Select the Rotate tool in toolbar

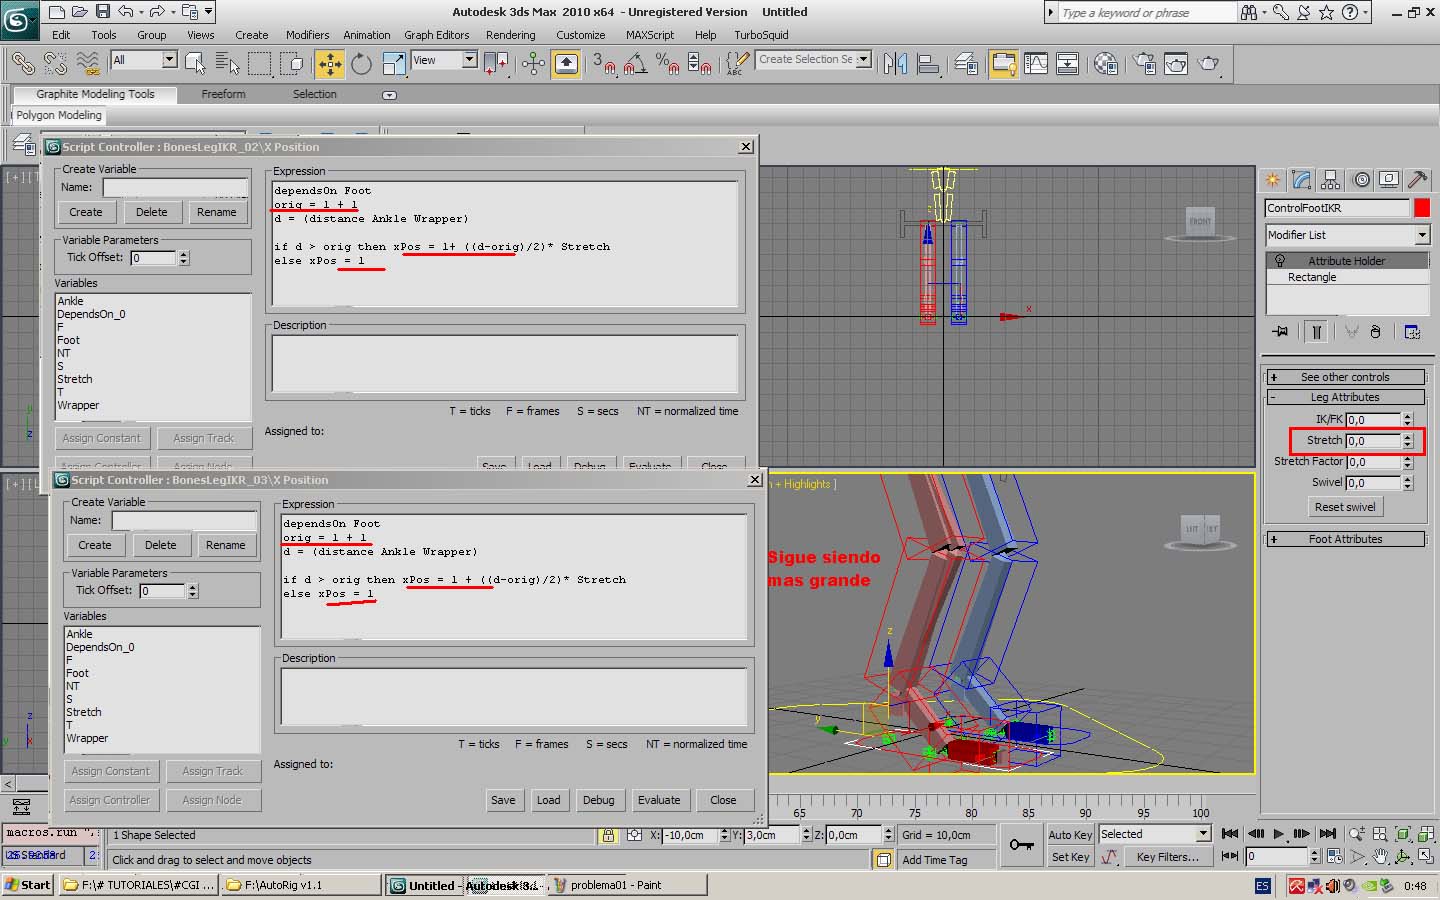[x=361, y=64]
